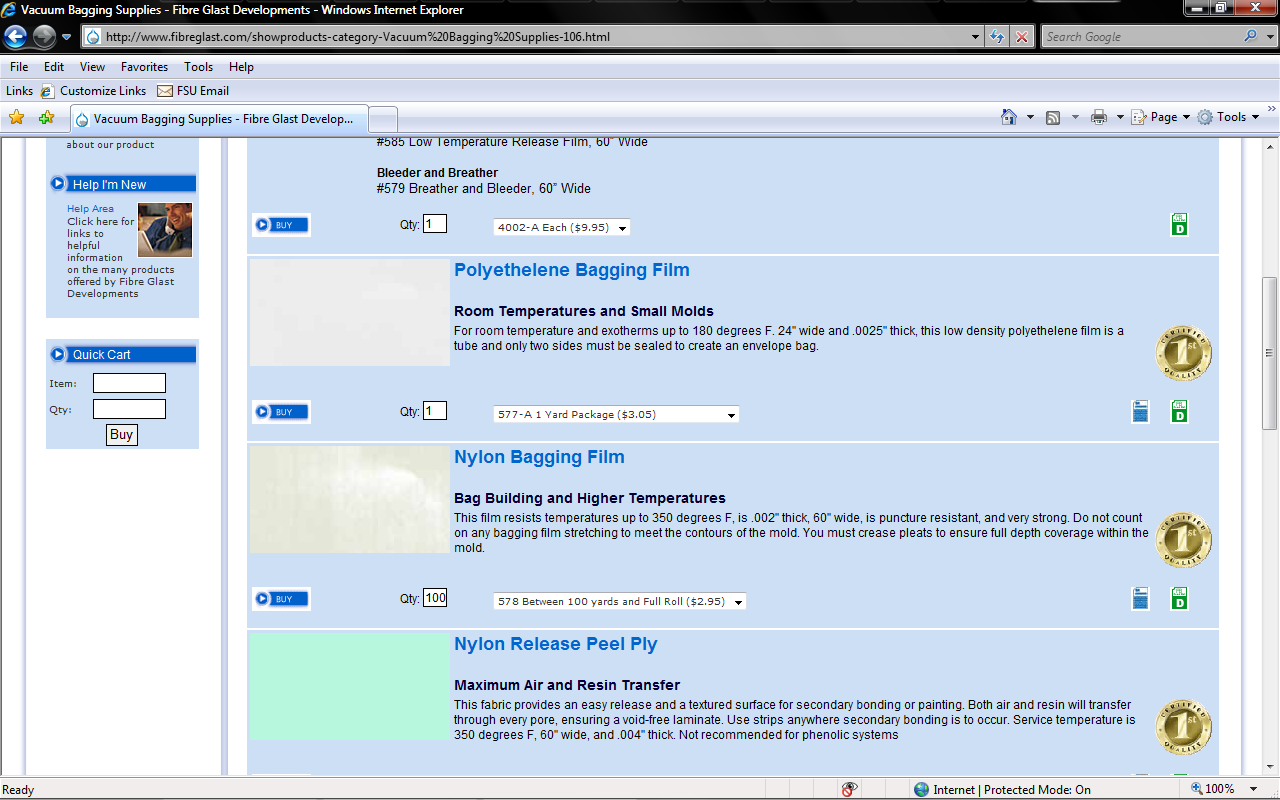
Task: Open the Favorites menu
Action: pyautogui.click(x=144, y=67)
